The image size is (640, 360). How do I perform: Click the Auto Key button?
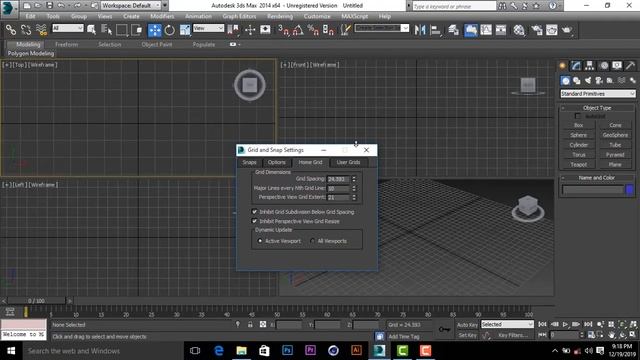tap(467, 325)
